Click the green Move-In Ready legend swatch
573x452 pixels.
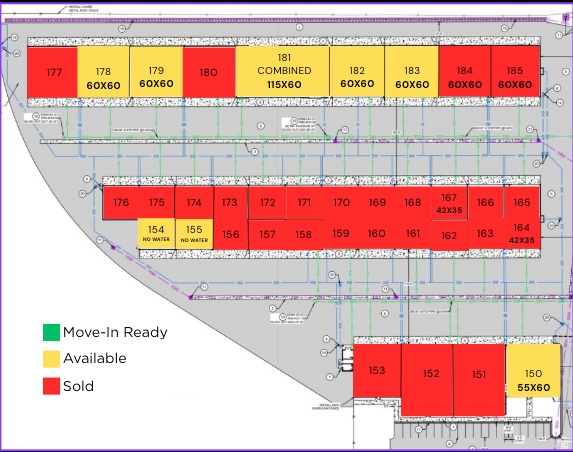[52, 333]
